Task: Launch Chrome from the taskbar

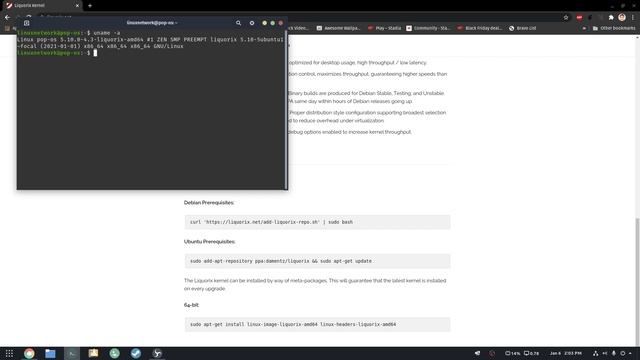Action: click(x=29, y=353)
